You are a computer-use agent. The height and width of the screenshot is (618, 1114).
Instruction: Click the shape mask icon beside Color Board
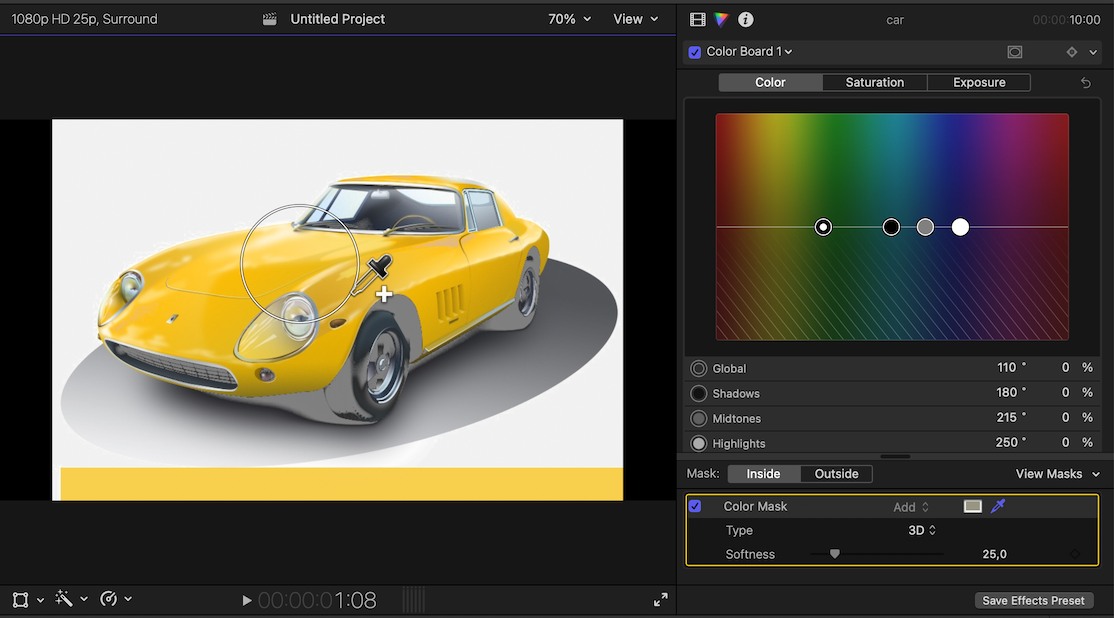[x=1014, y=52]
